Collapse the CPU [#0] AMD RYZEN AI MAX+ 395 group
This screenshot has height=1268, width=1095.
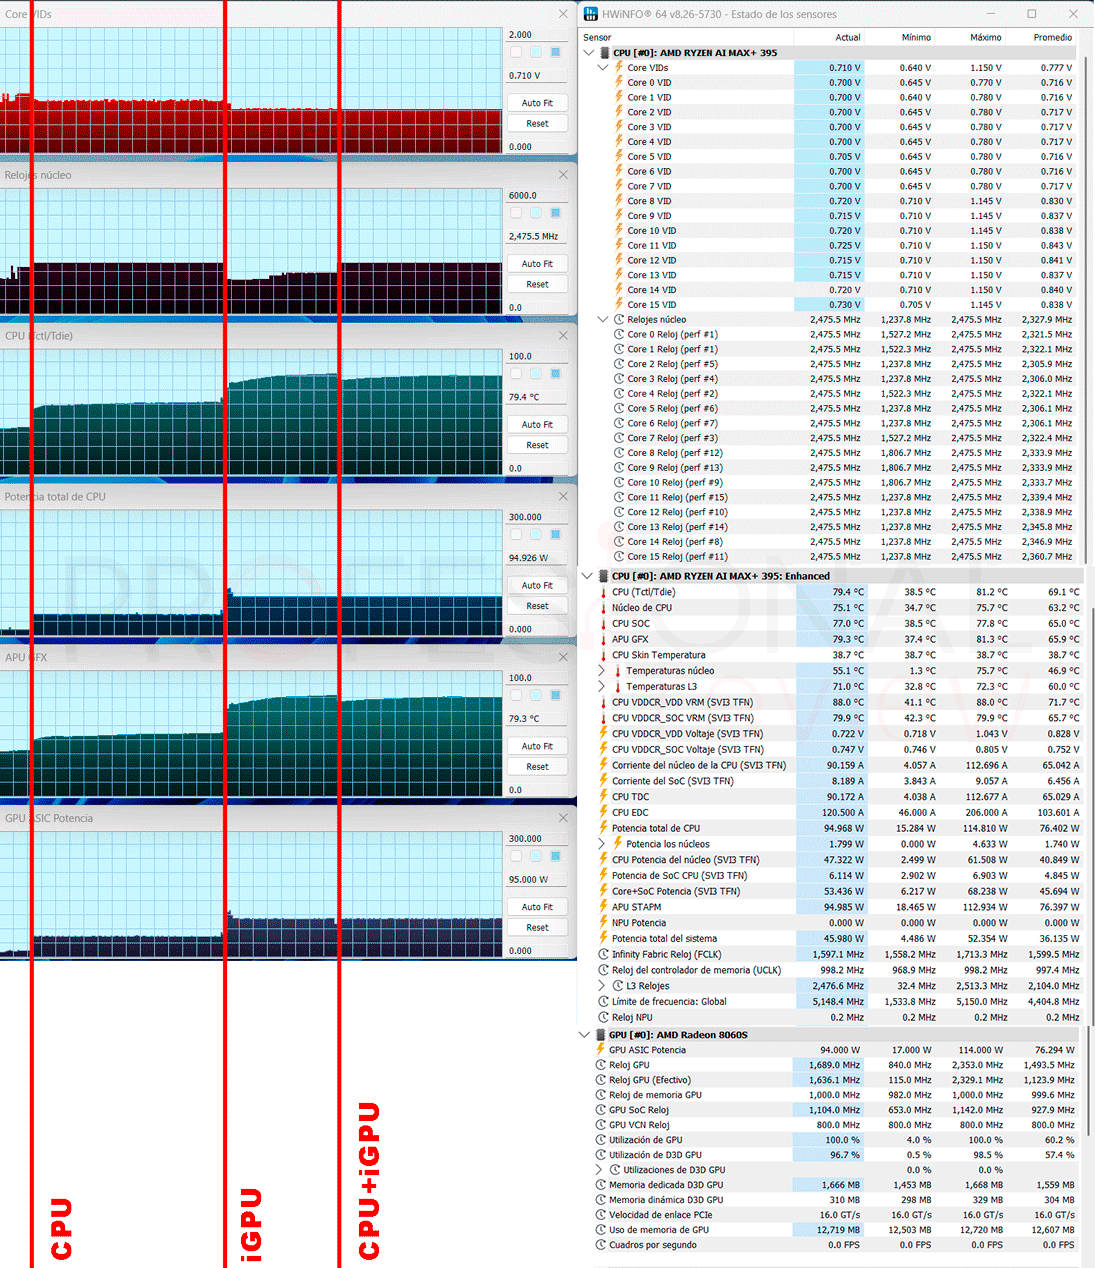(x=588, y=53)
